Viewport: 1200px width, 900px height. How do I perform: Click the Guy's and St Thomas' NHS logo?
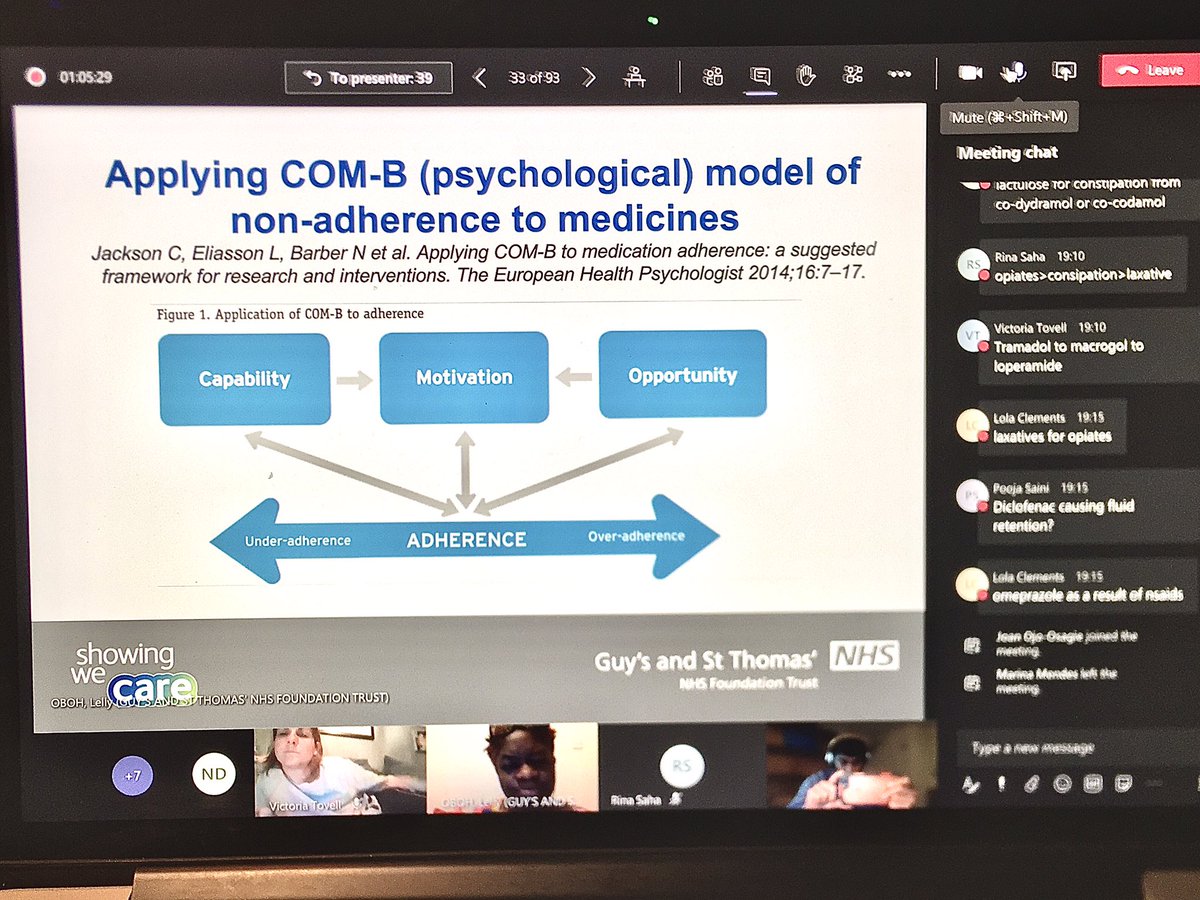(746, 666)
